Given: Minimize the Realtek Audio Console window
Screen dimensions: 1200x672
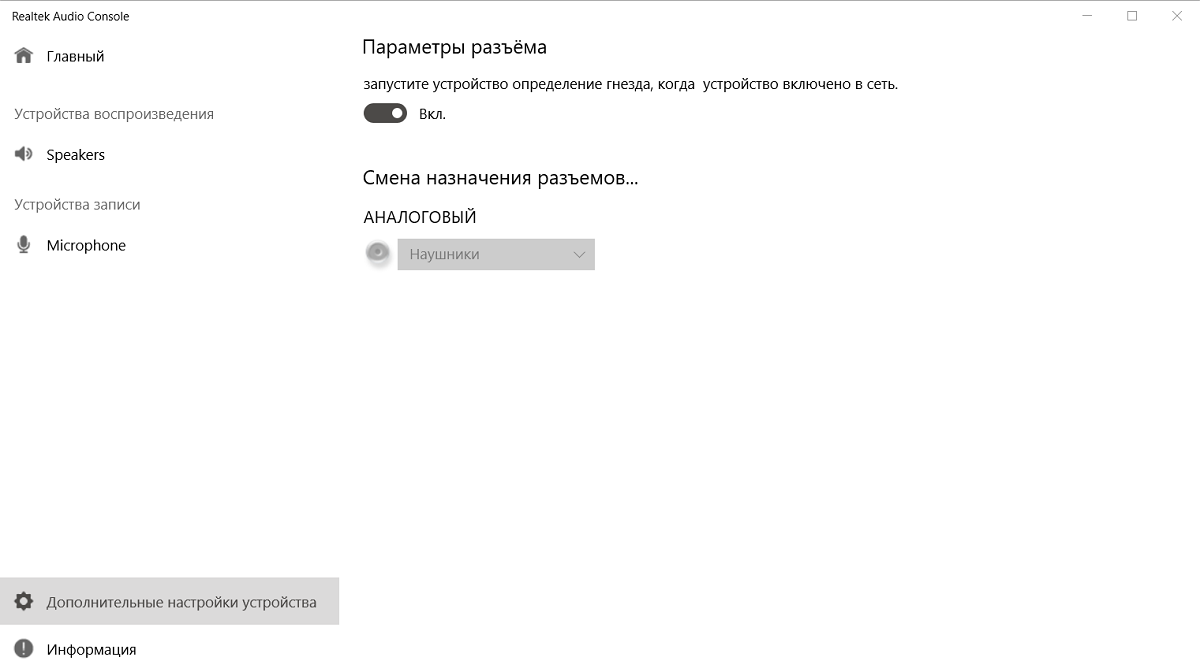Looking at the screenshot, I should tap(1086, 16).
